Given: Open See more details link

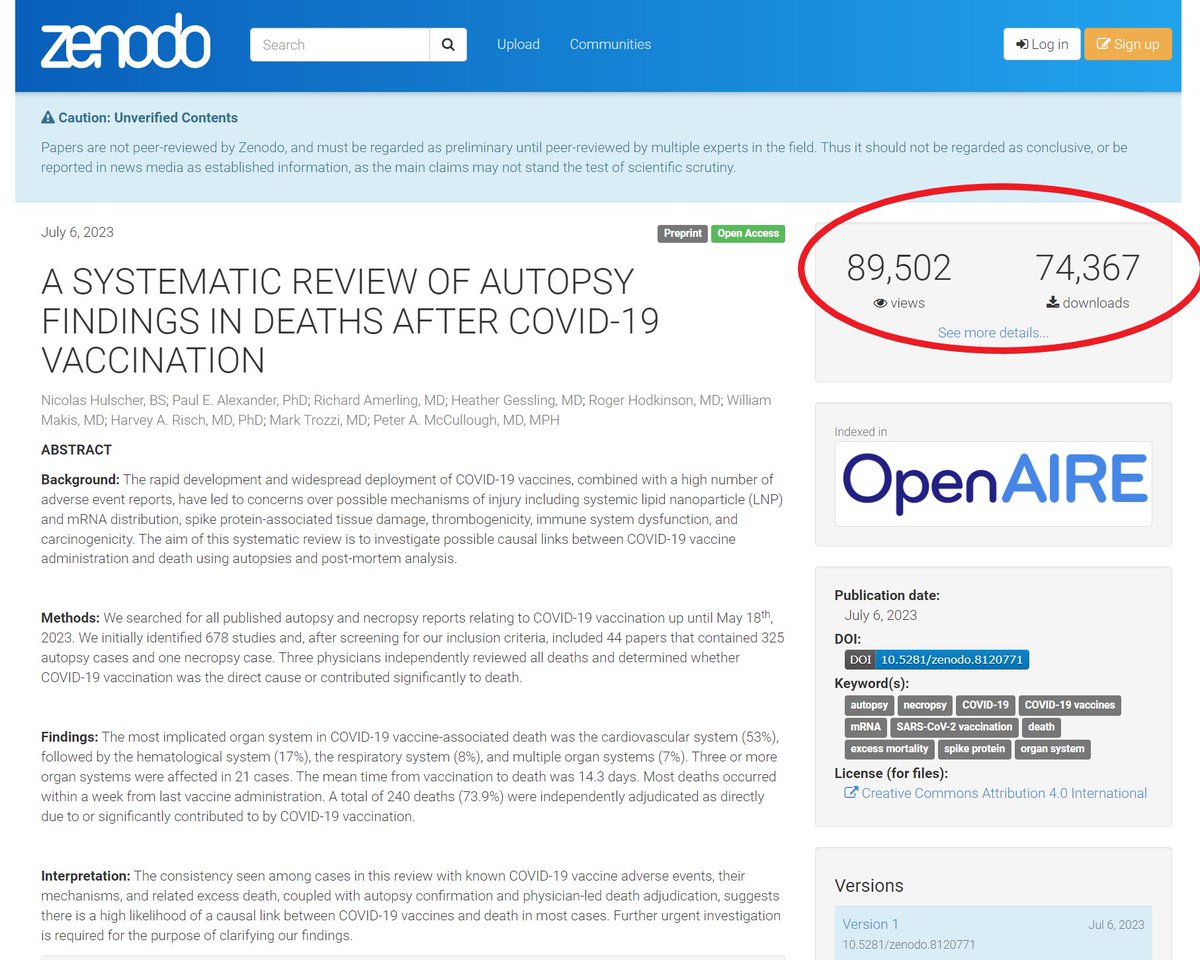Looking at the screenshot, I should (993, 332).
